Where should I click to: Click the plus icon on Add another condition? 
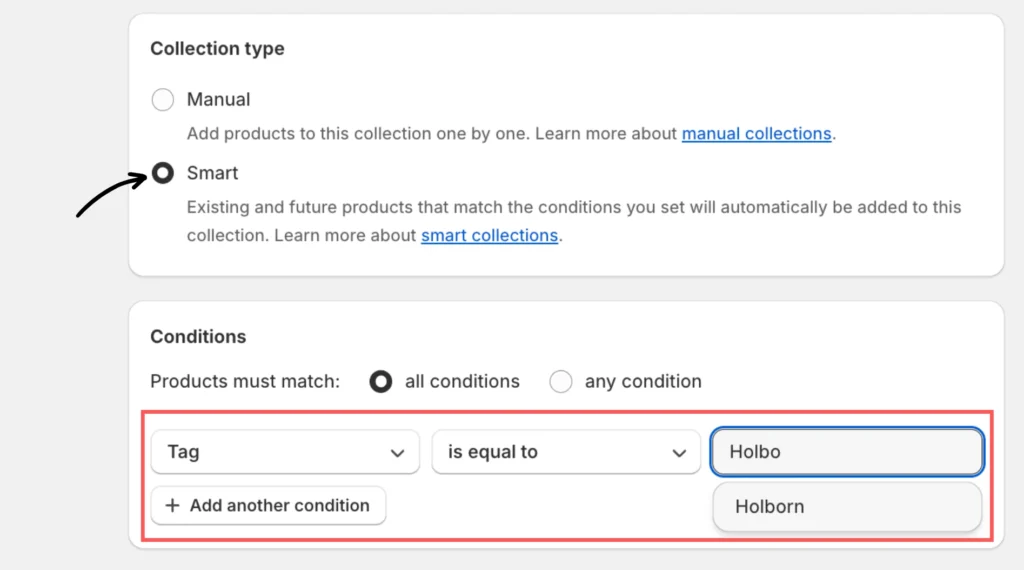pyautogui.click(x=172, y=506)
